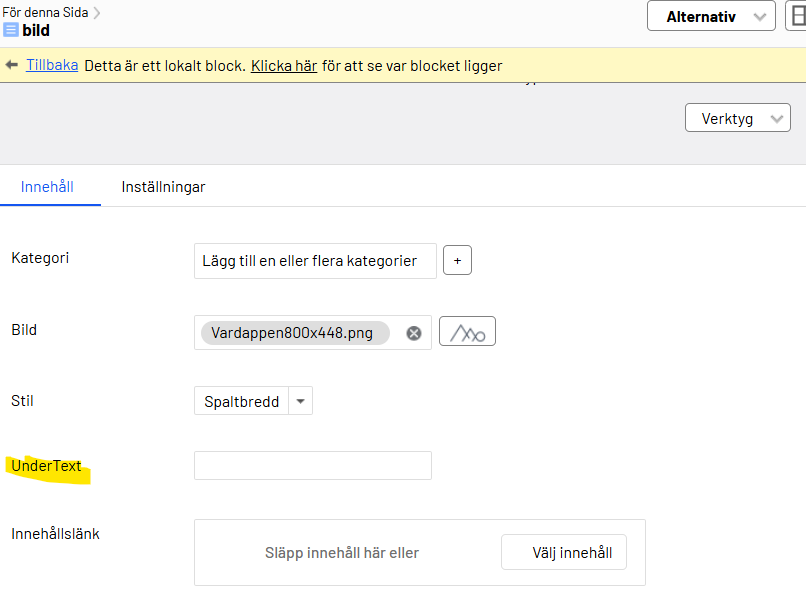This screenshot has height=612, width=806.
Task: Select the Vardappen800x448.png file chip
Action: pyautogui.click(x=295, y=333)
